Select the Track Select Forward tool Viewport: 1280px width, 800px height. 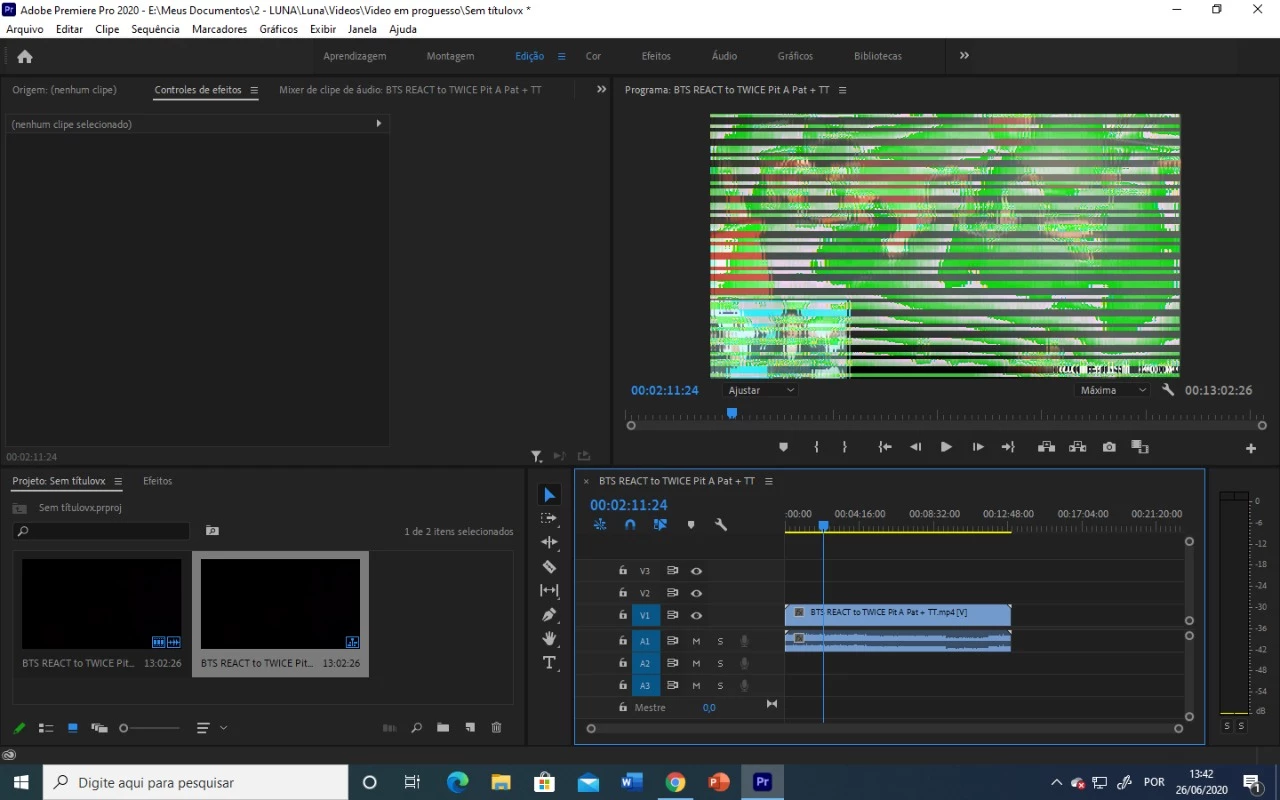pyautogui.click(x=549, y=518)
